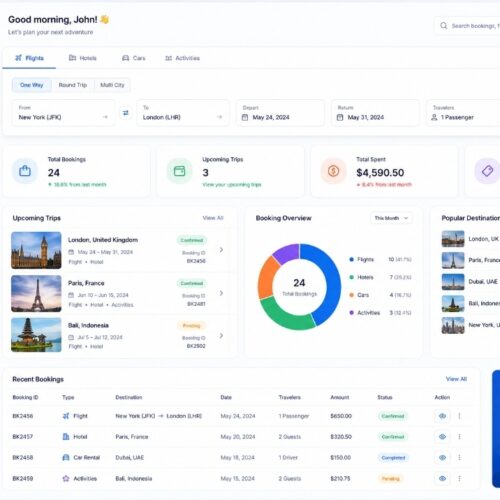Click the Total Bookings bag icon
The width and height of the screenshot is (500, 500).
(25, 171)
